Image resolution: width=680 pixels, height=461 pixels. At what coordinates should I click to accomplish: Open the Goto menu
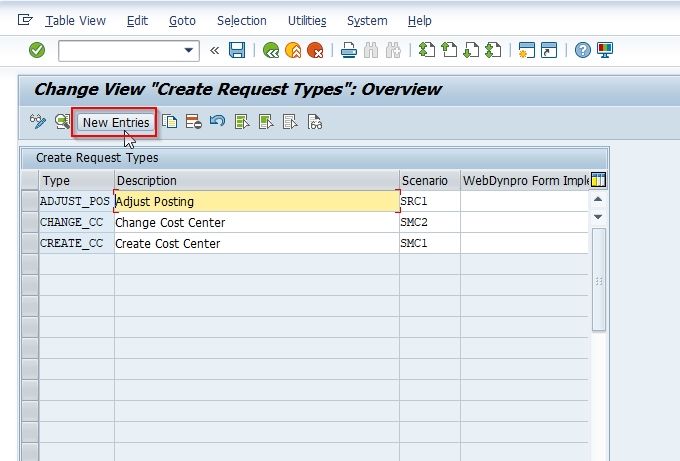182,21
